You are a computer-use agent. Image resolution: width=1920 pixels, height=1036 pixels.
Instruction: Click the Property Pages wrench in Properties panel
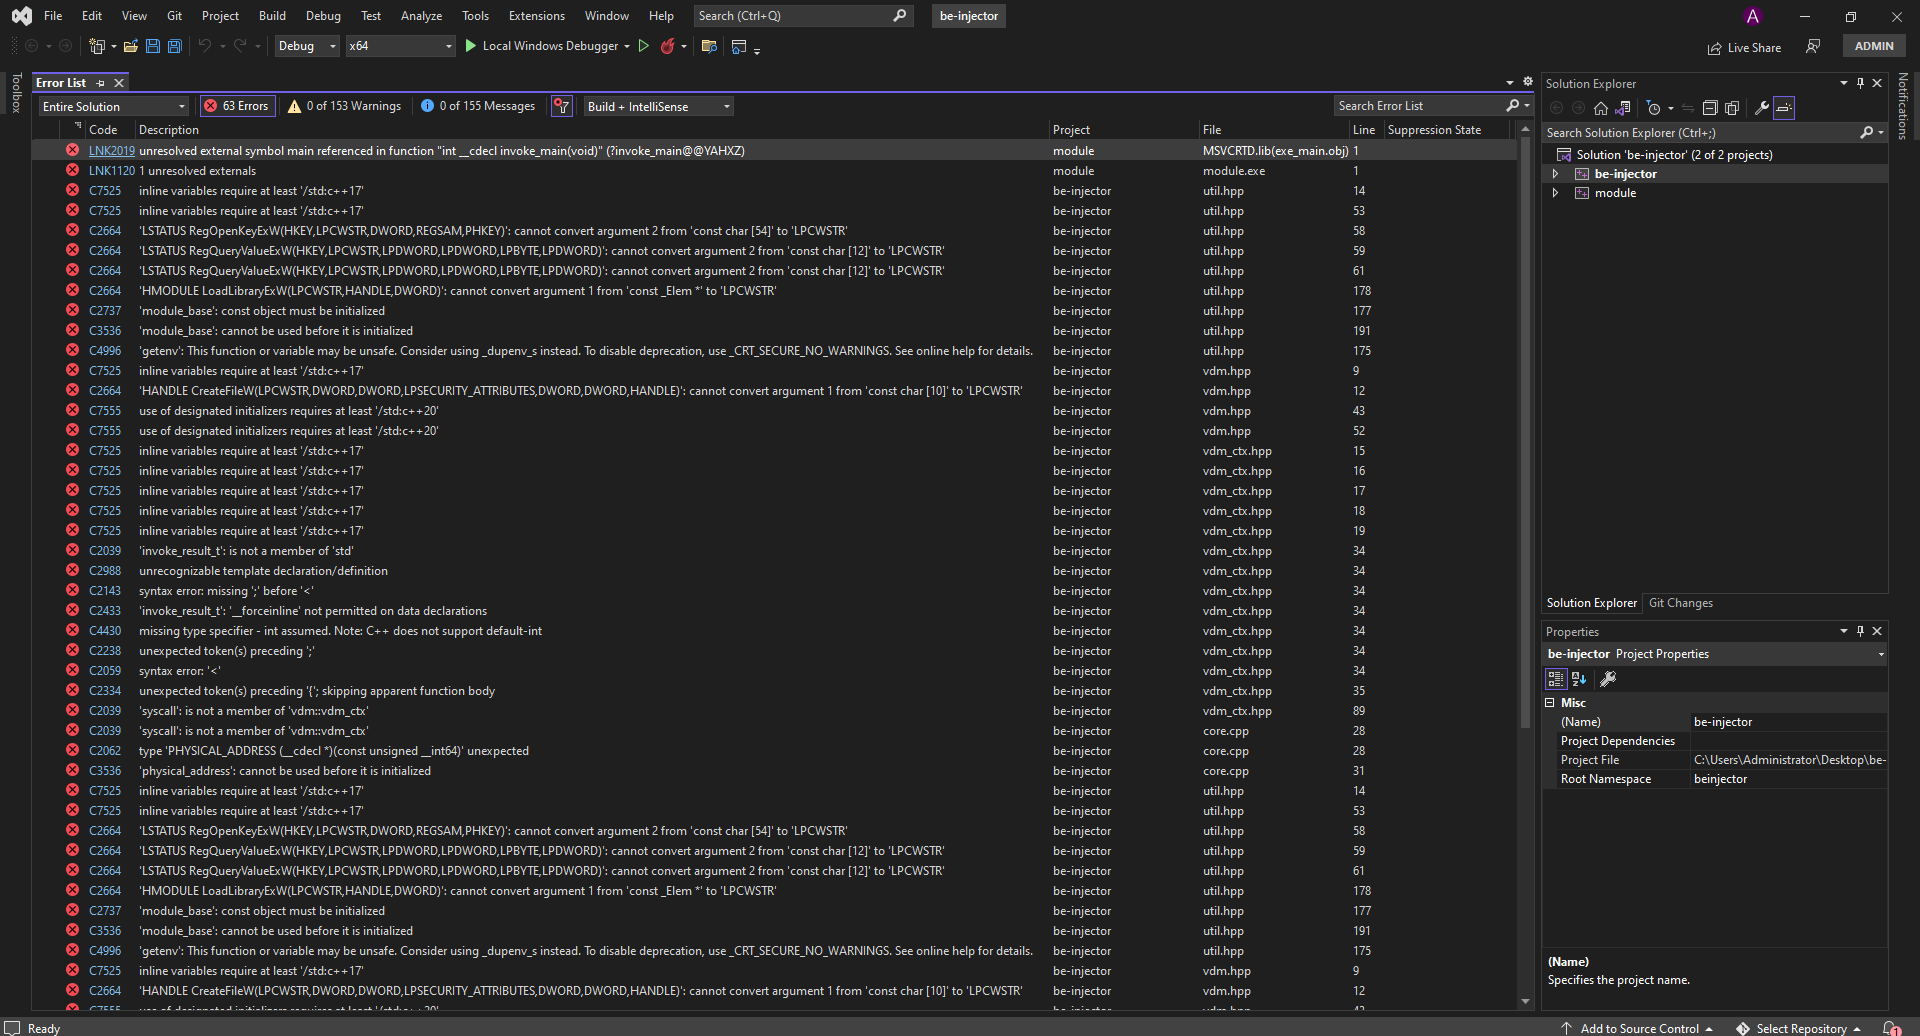(1608, 679)
